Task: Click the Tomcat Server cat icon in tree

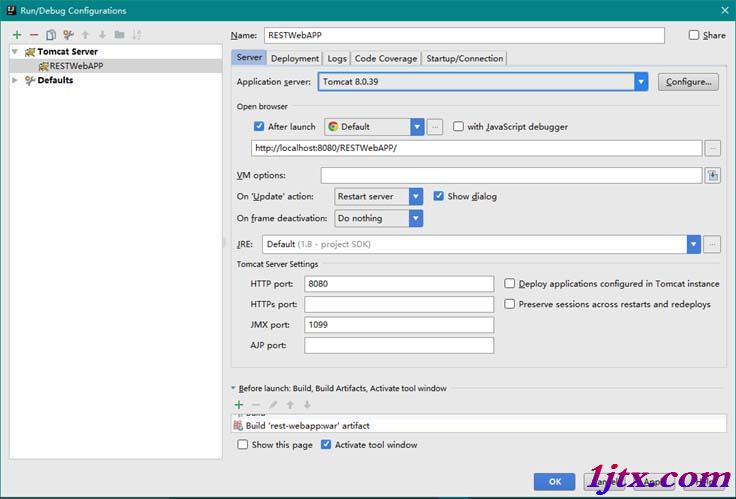Action: click(30, 52)
